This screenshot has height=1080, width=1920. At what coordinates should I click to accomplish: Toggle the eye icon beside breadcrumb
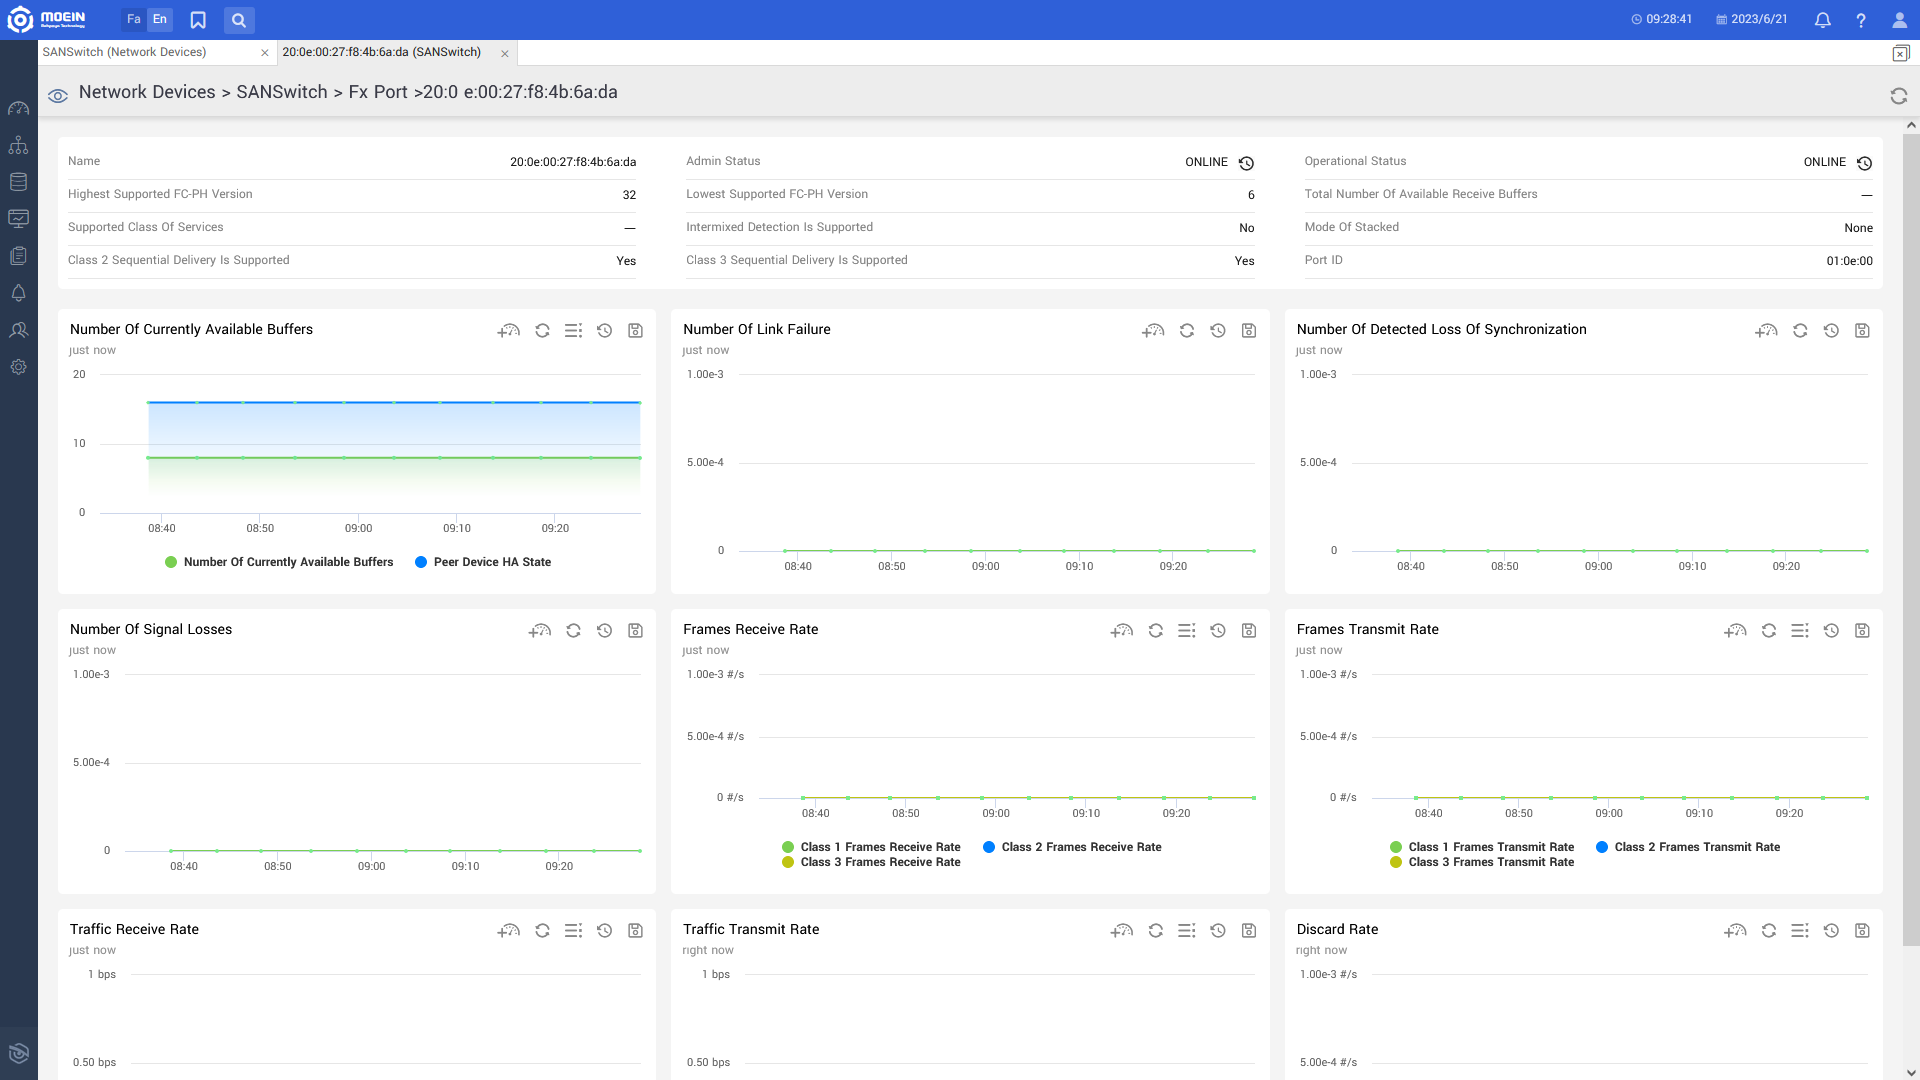coord(58,96)
